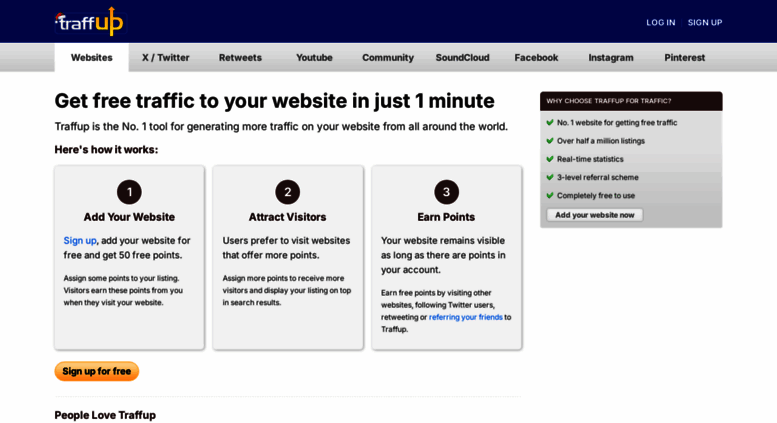Click '3-level referral scheme' text

click(x=598, y=177)
